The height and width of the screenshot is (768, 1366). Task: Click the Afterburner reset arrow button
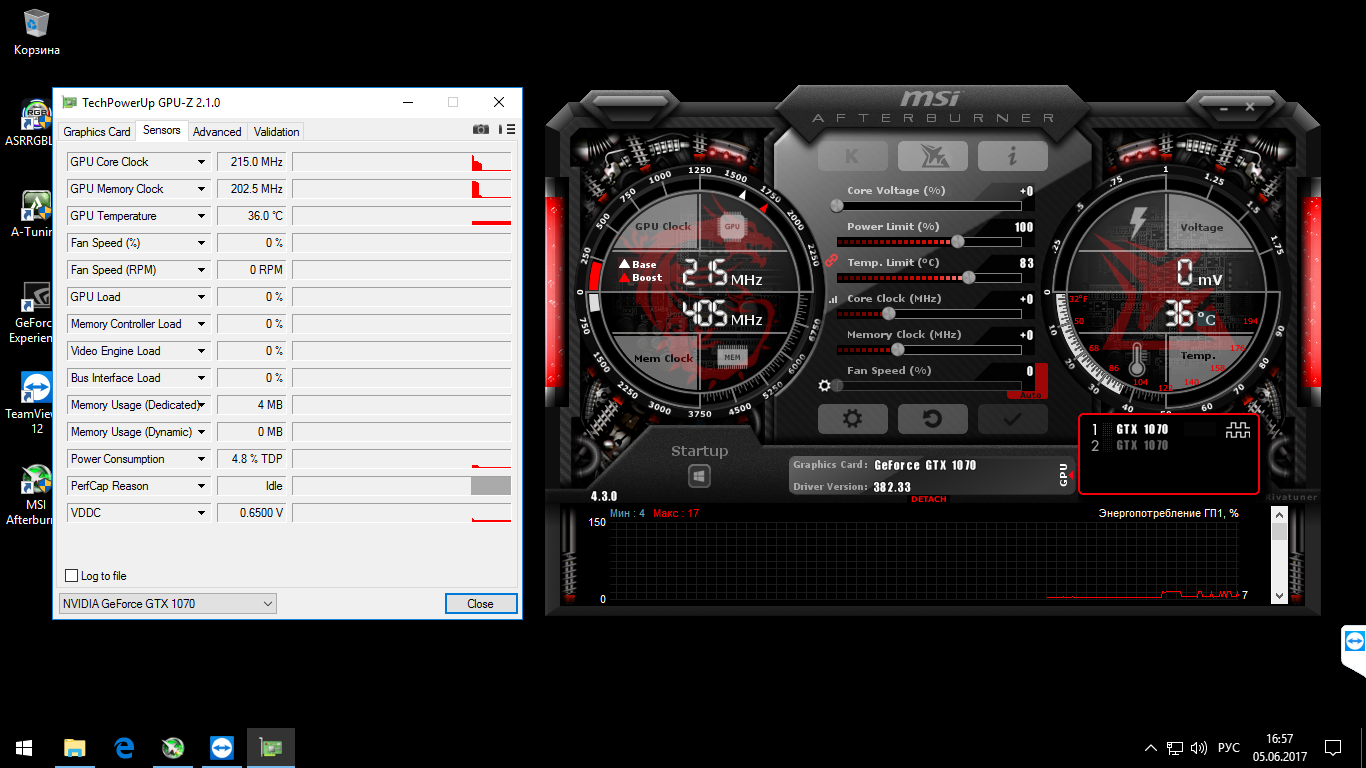pyautogui.click(x=932, y=419)
